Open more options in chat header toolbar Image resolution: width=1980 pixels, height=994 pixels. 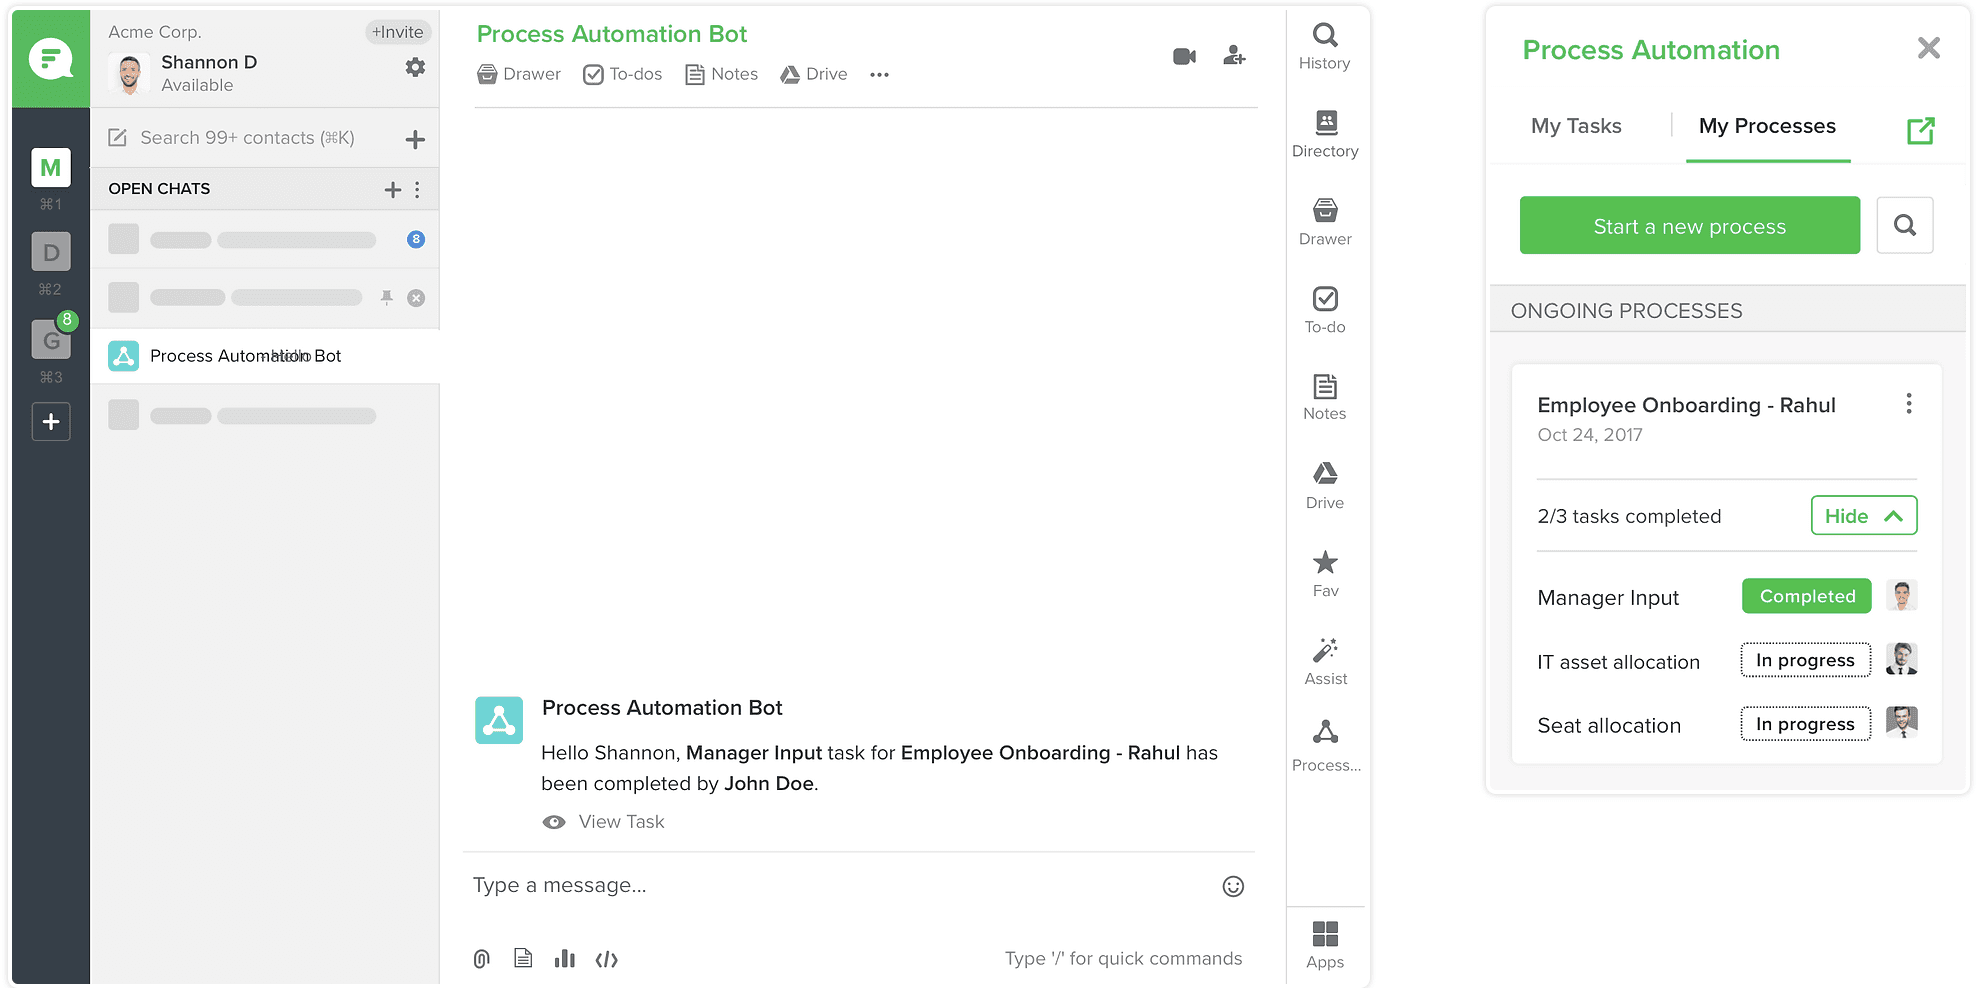click(x=879, y=75)
